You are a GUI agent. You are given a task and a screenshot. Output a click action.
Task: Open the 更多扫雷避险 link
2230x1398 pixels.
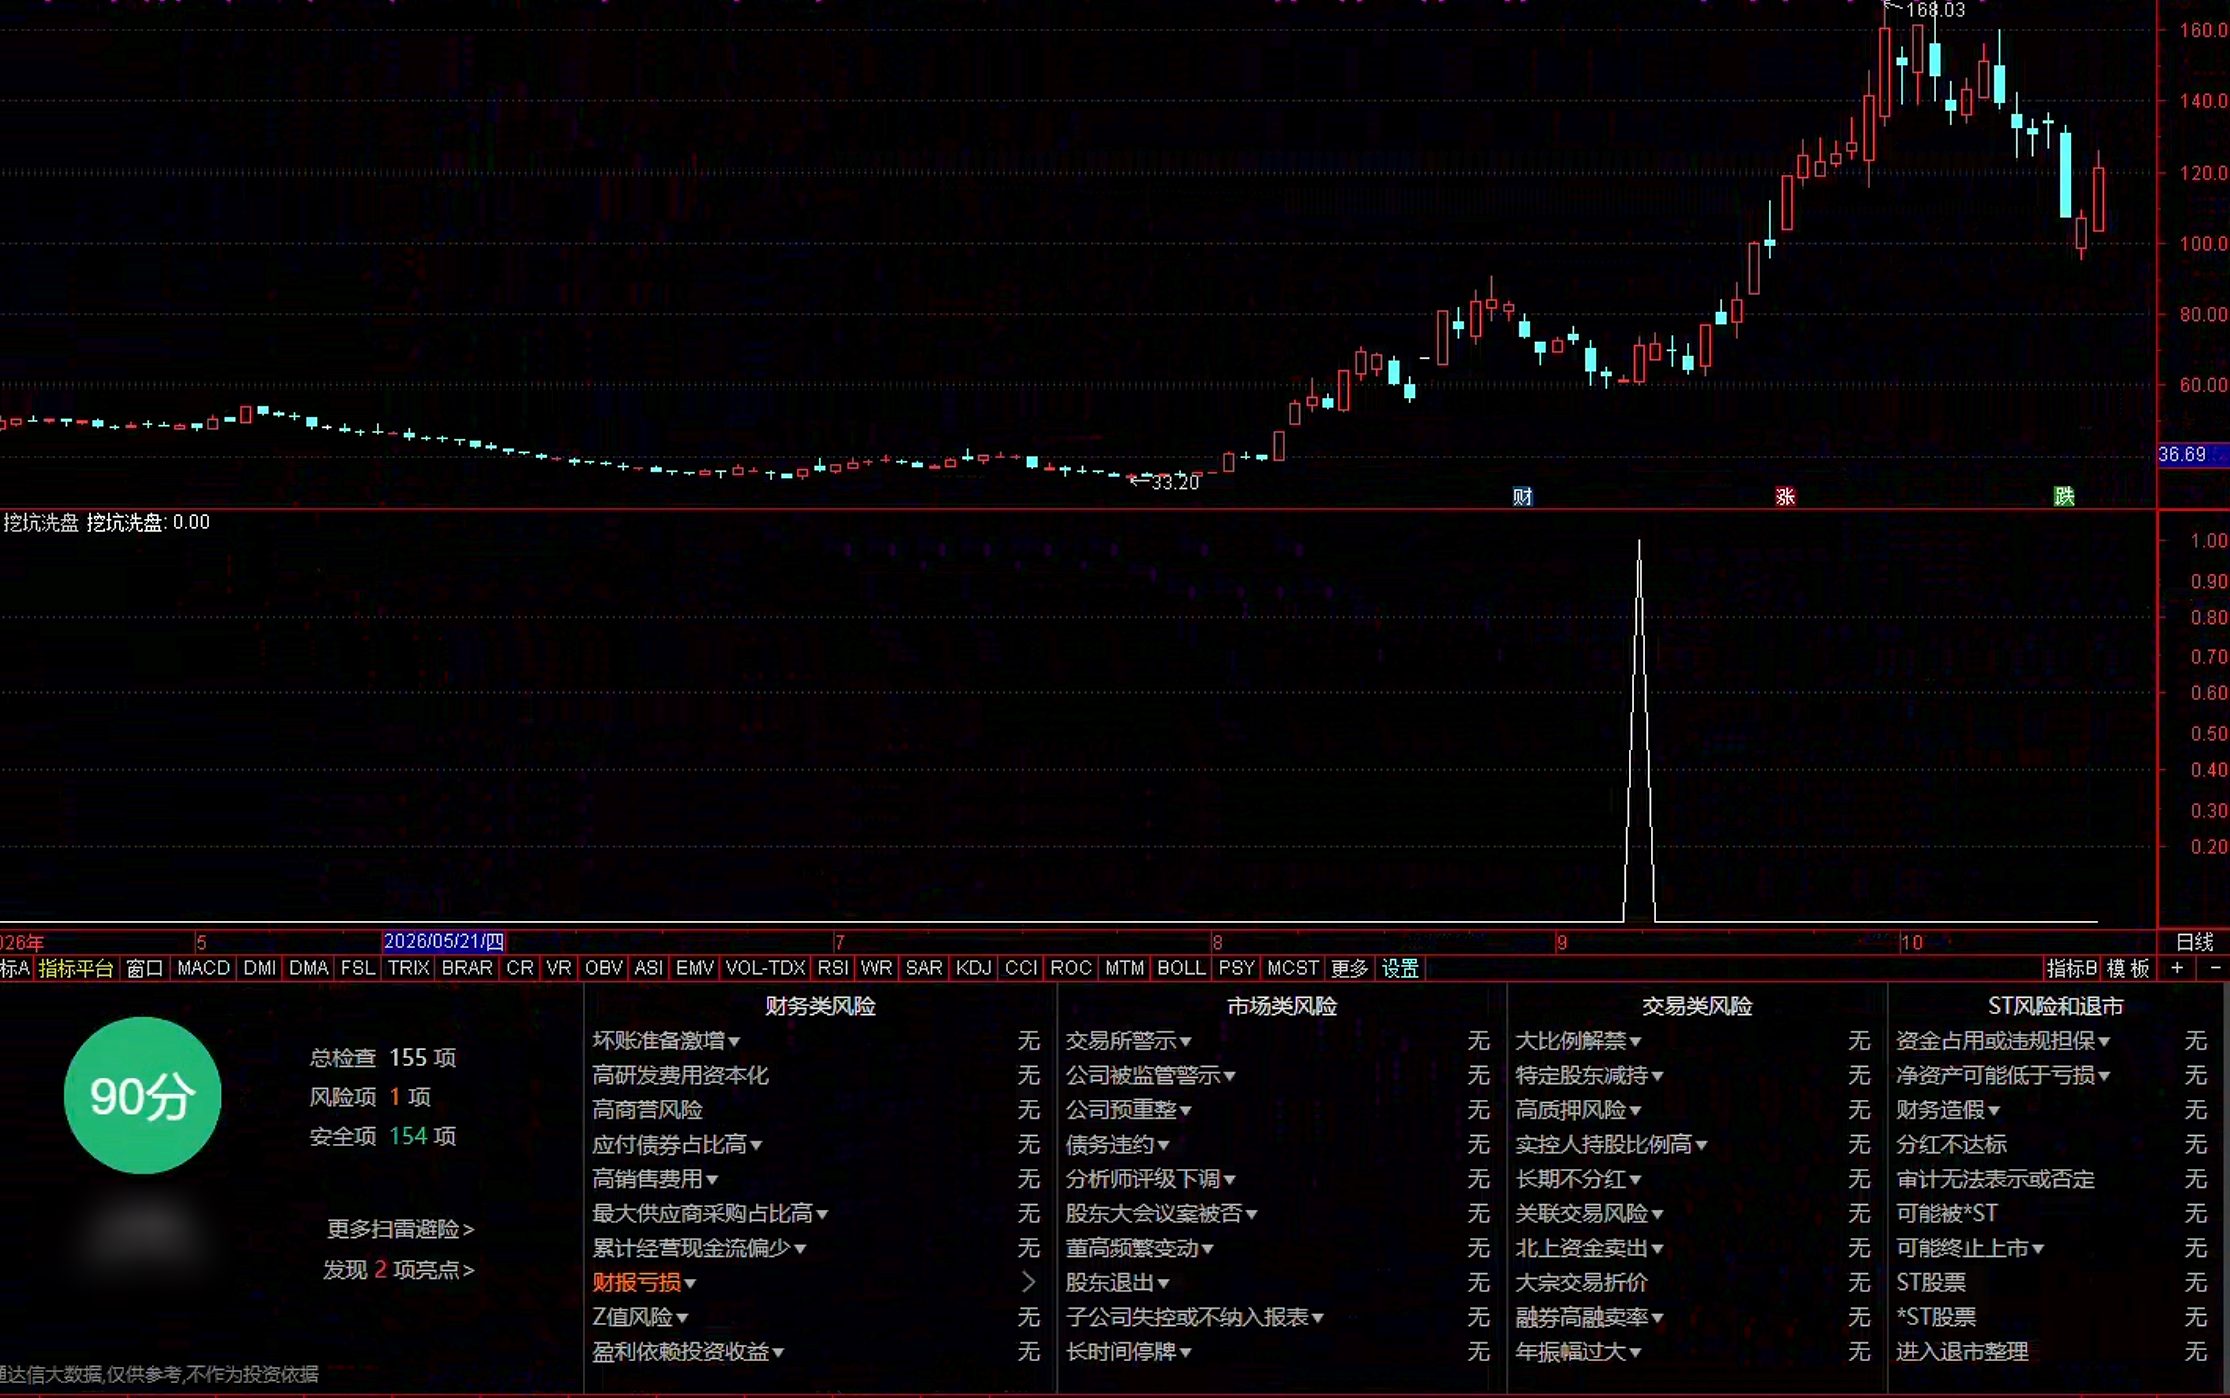point(400,1229)
